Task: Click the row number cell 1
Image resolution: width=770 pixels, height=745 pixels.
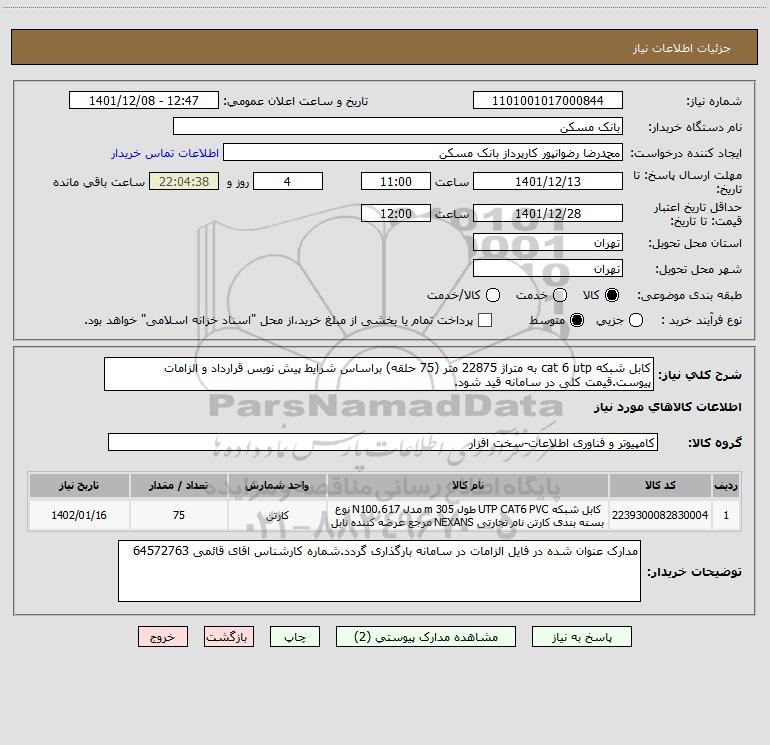Action: 726,515
